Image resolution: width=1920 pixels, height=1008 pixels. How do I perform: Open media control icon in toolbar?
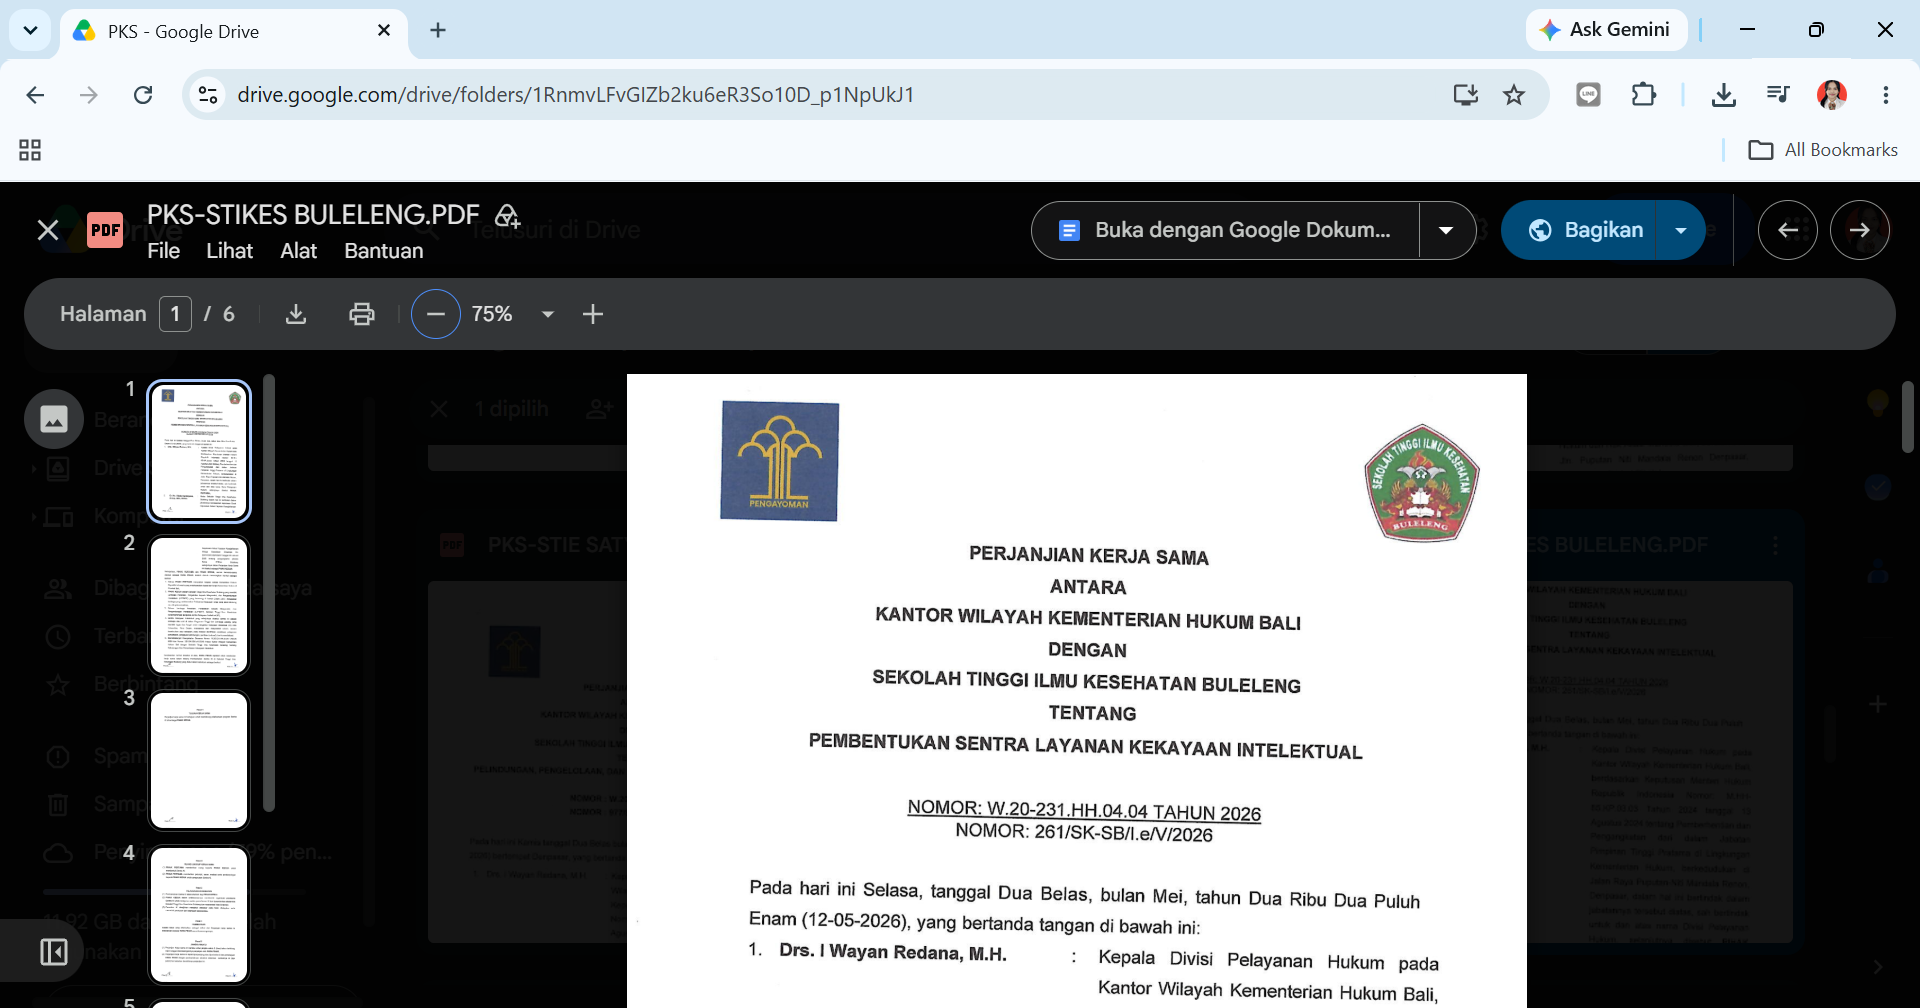tap(1778, 95)
